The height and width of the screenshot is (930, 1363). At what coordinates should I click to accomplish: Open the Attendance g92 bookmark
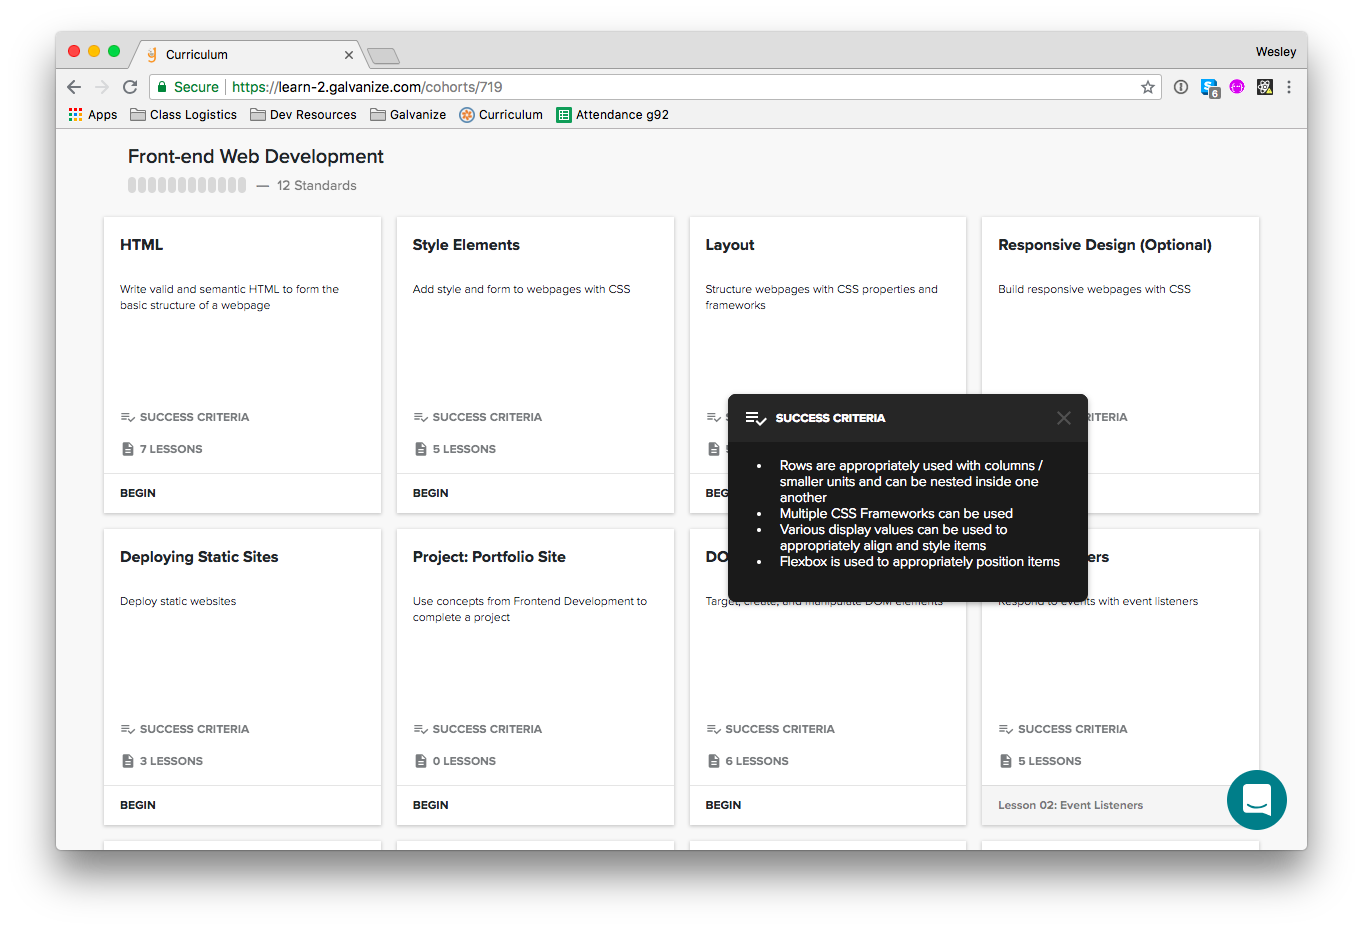click(612, 115)
